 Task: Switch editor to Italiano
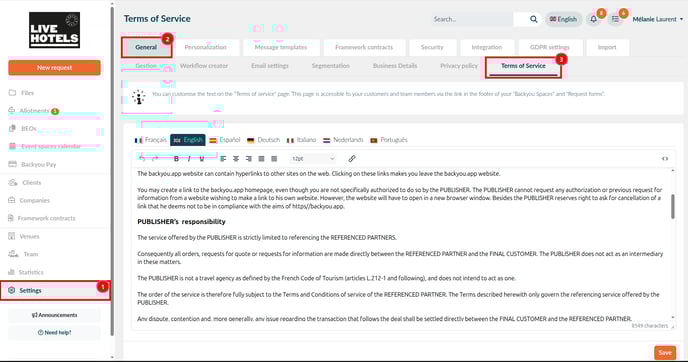(x=301, y=140)
